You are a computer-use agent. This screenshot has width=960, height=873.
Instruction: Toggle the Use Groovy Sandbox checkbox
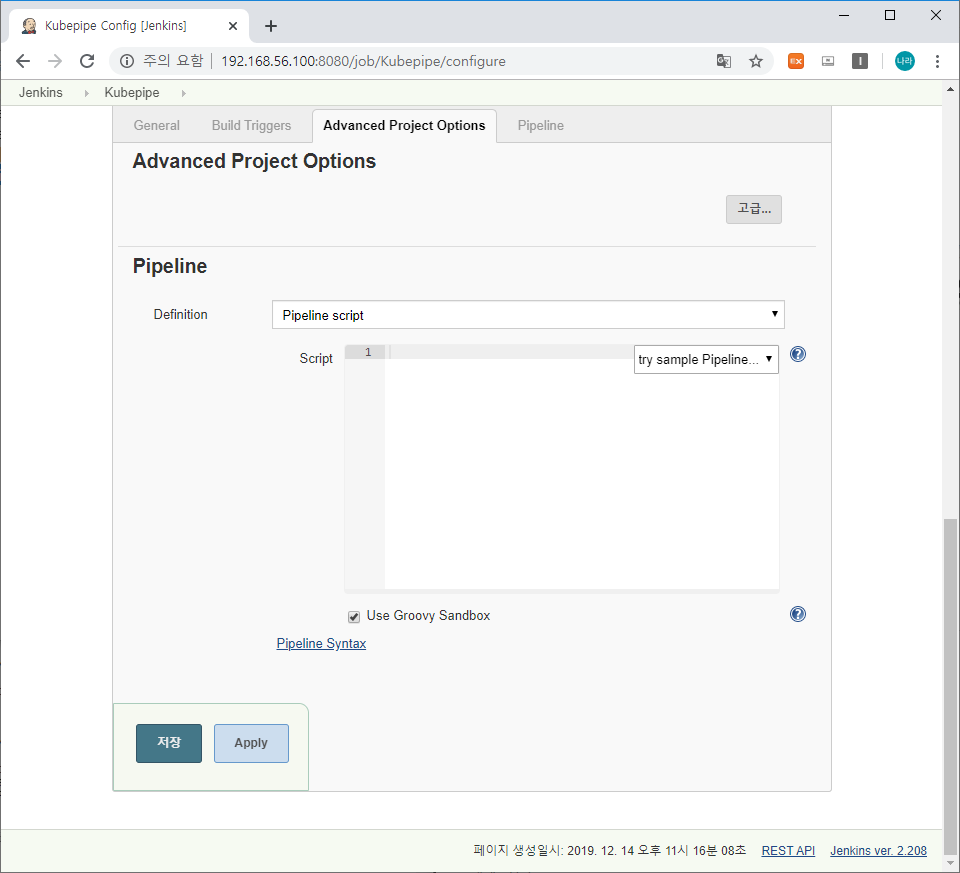click(354, 616)
